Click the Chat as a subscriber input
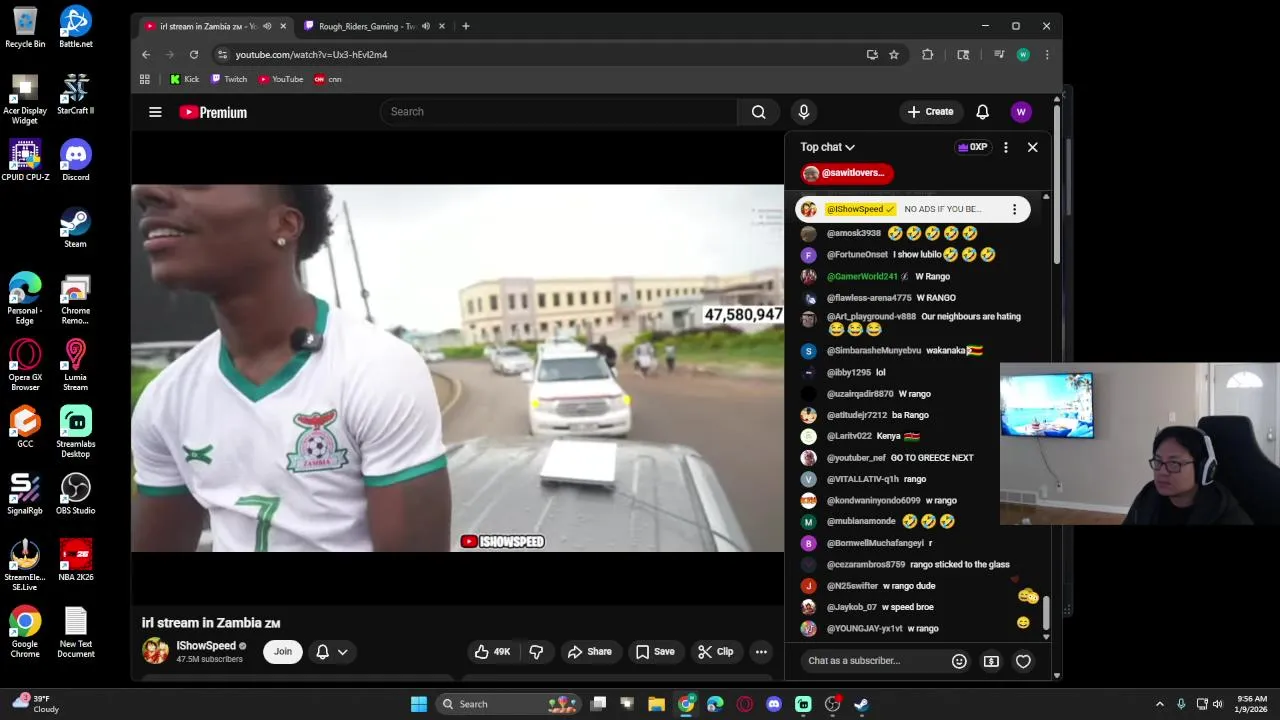This screenshot has width=1280, height=720. tap(875, 661)
